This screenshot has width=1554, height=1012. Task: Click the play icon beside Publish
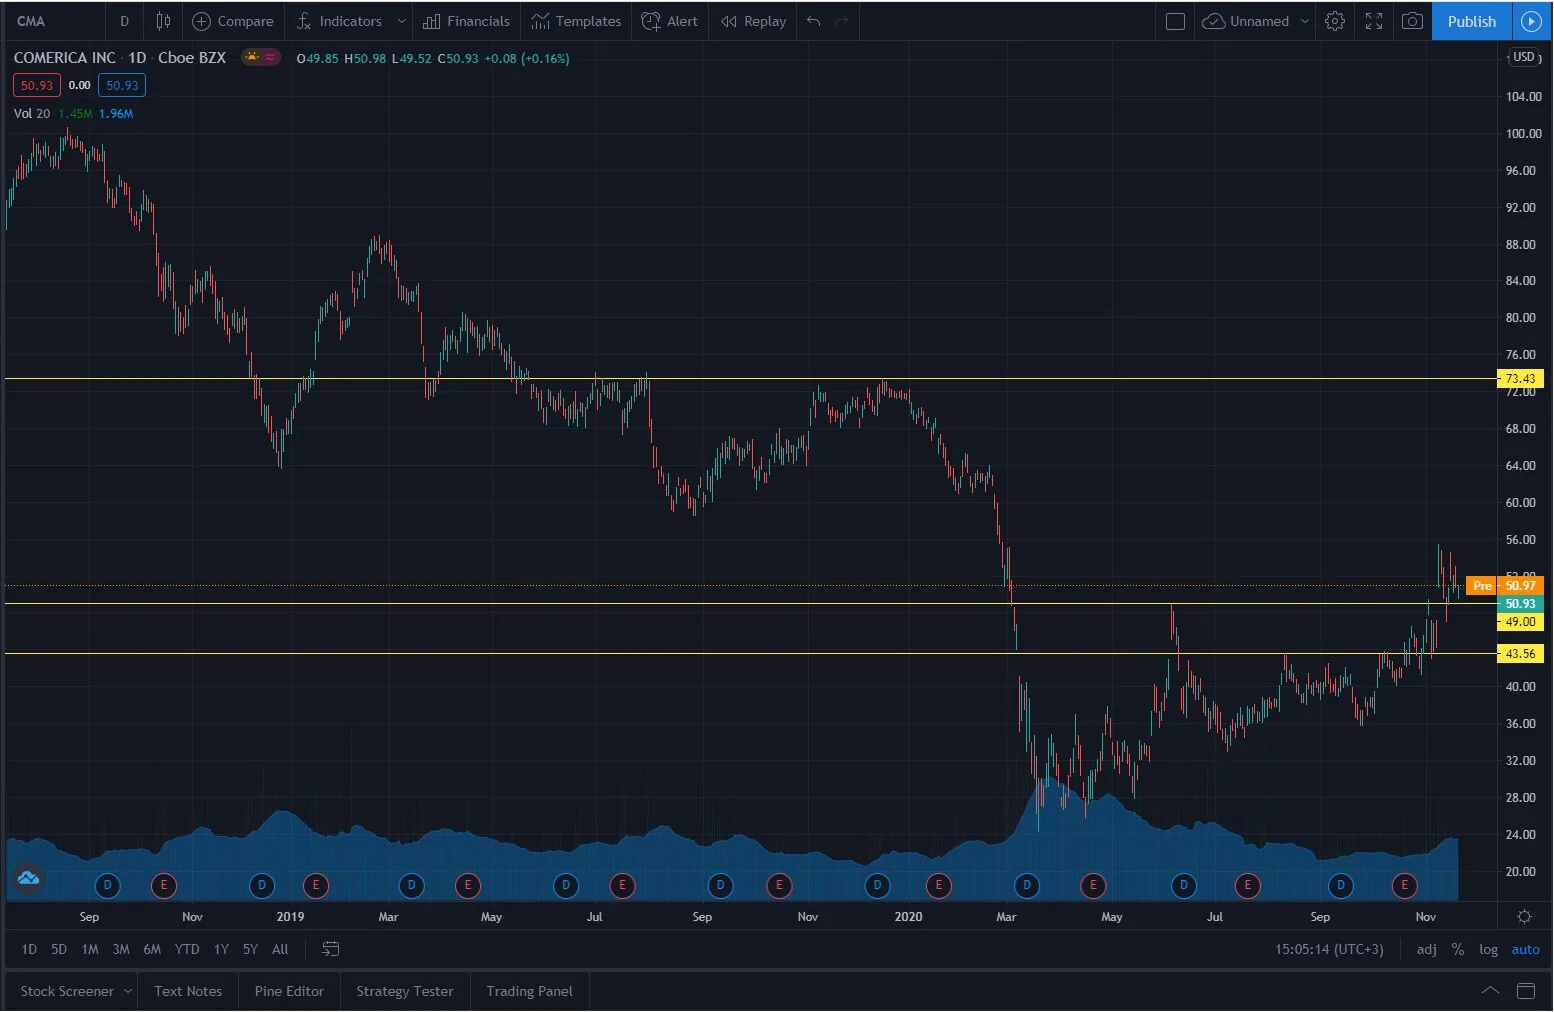pos(1531,21)
